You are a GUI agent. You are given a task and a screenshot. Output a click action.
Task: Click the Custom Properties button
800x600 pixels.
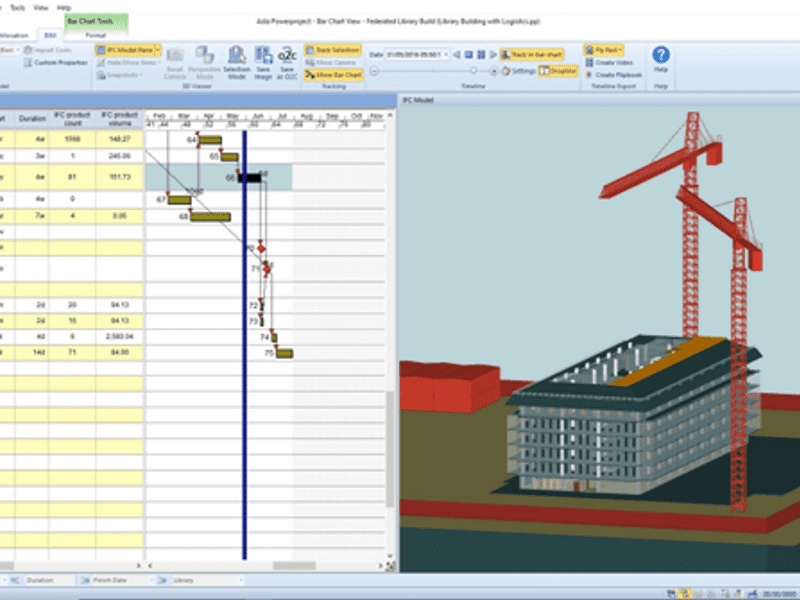tap(60, 61)
